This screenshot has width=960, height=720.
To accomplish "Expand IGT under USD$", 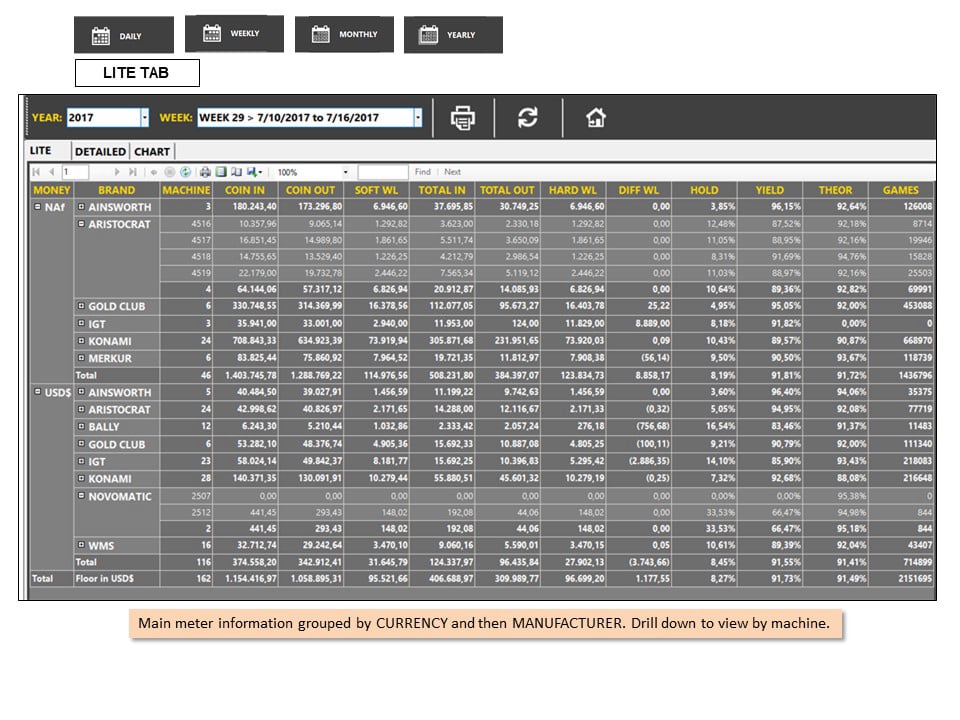I will [x=81, y=460].
